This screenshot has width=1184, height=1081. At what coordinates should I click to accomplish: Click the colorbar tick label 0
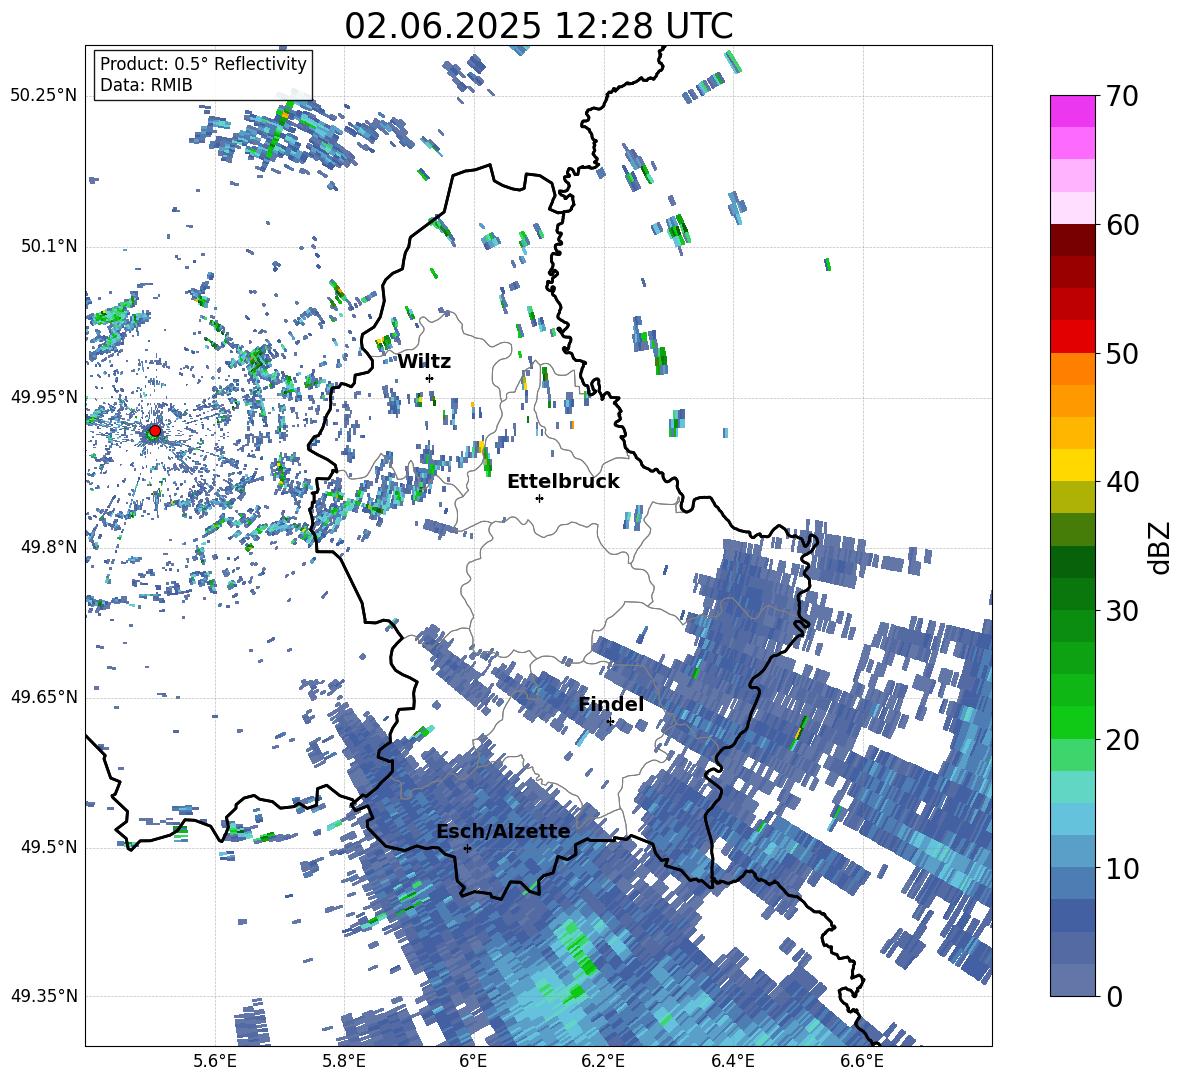[1114, 996]
